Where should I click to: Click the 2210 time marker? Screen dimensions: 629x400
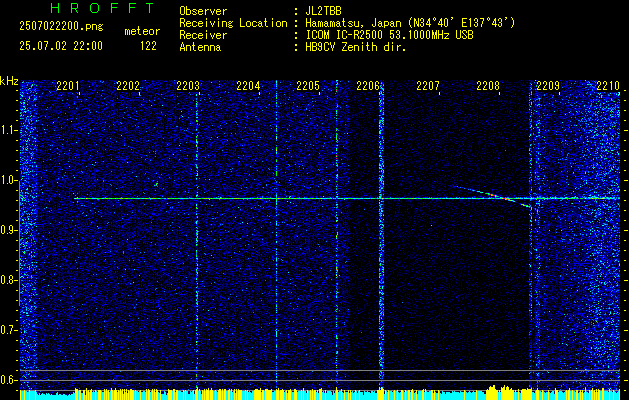click(x=608, y=86)
